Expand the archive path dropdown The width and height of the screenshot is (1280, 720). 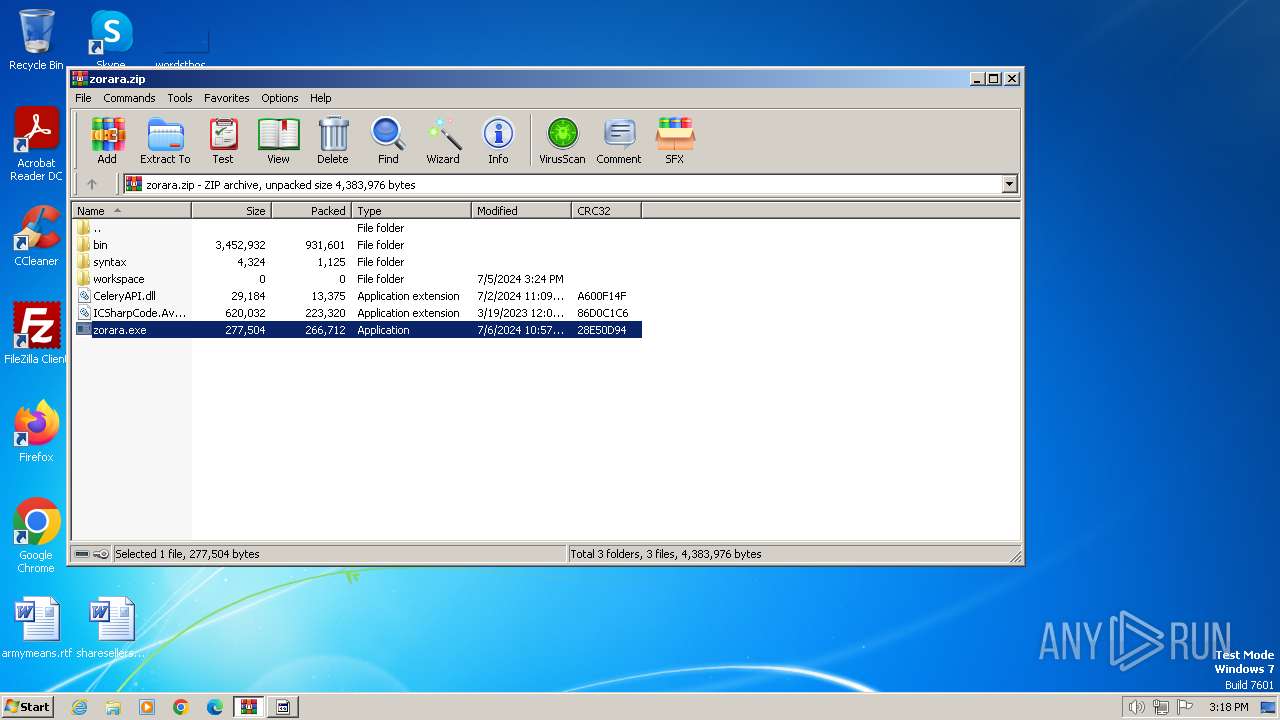point(1009,184)
